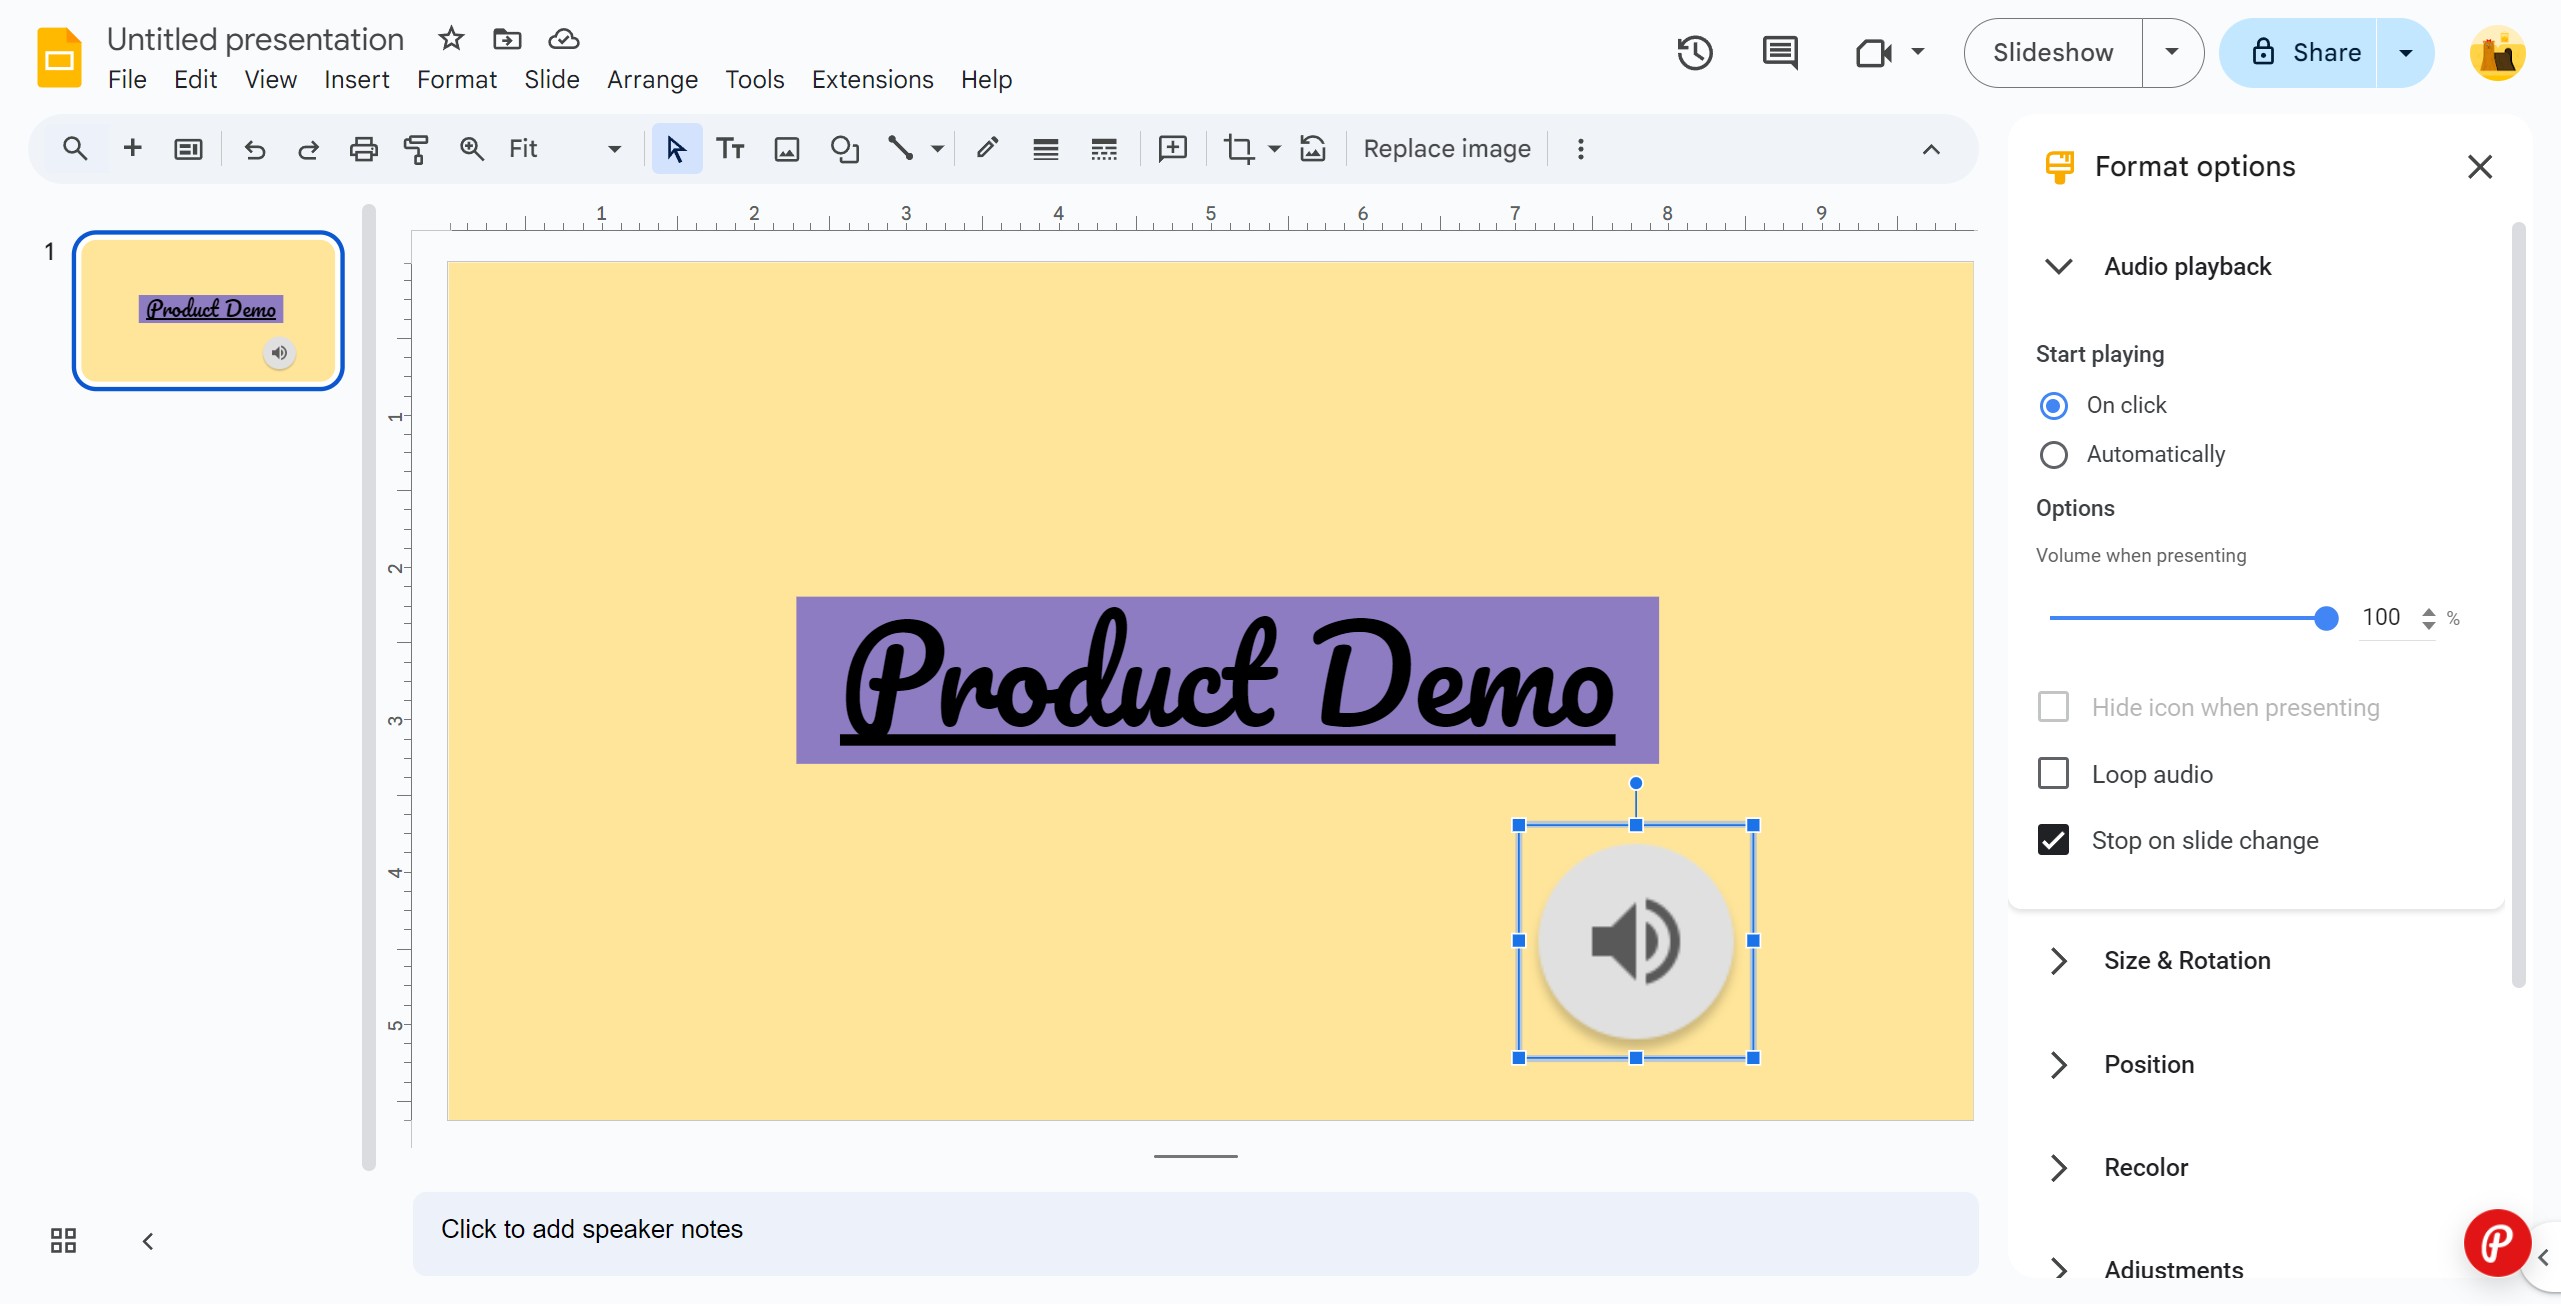Select slide 1 thumbnail
This screenshot has width=2561, height=1306.
coord(208,311)
